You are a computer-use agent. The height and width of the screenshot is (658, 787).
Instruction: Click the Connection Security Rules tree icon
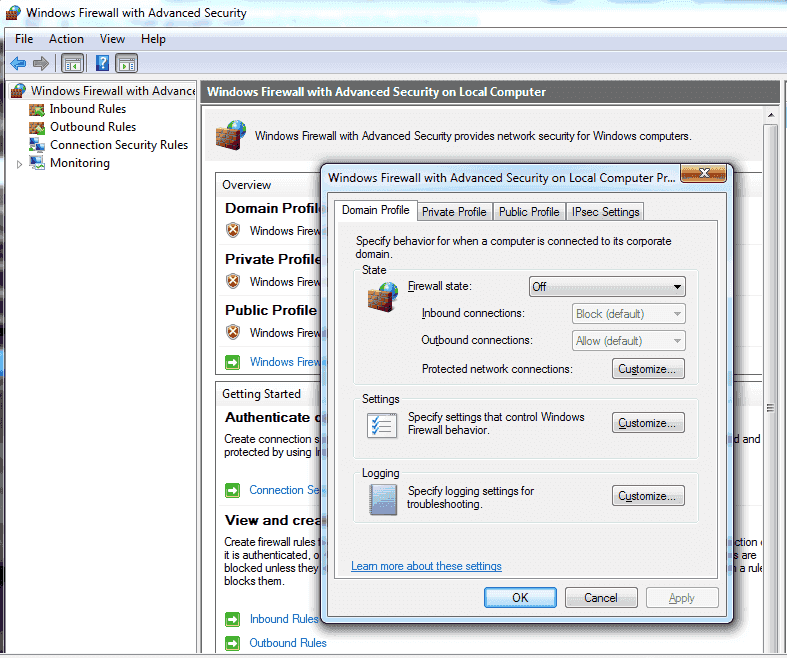click(x=37, y=145)
